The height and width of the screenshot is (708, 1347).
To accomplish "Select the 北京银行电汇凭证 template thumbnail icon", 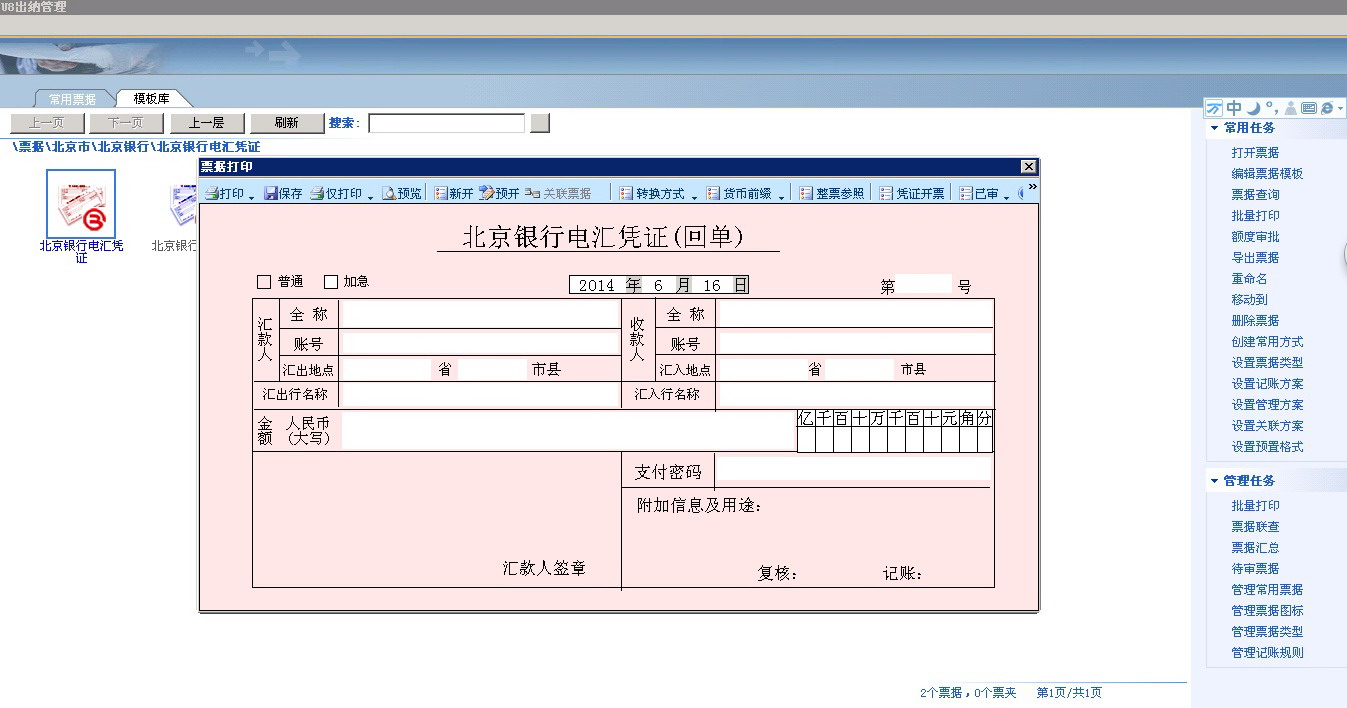I will [81, 204].
